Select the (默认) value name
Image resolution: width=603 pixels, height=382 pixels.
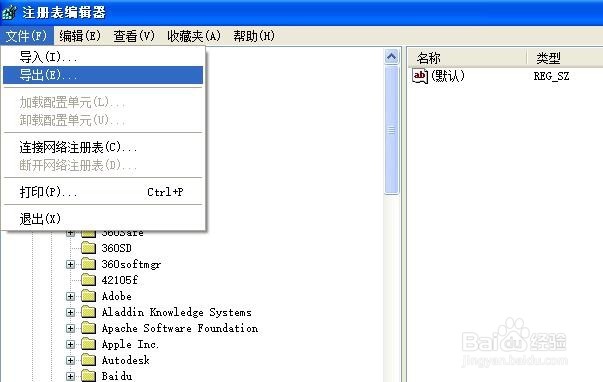(448, 76)
